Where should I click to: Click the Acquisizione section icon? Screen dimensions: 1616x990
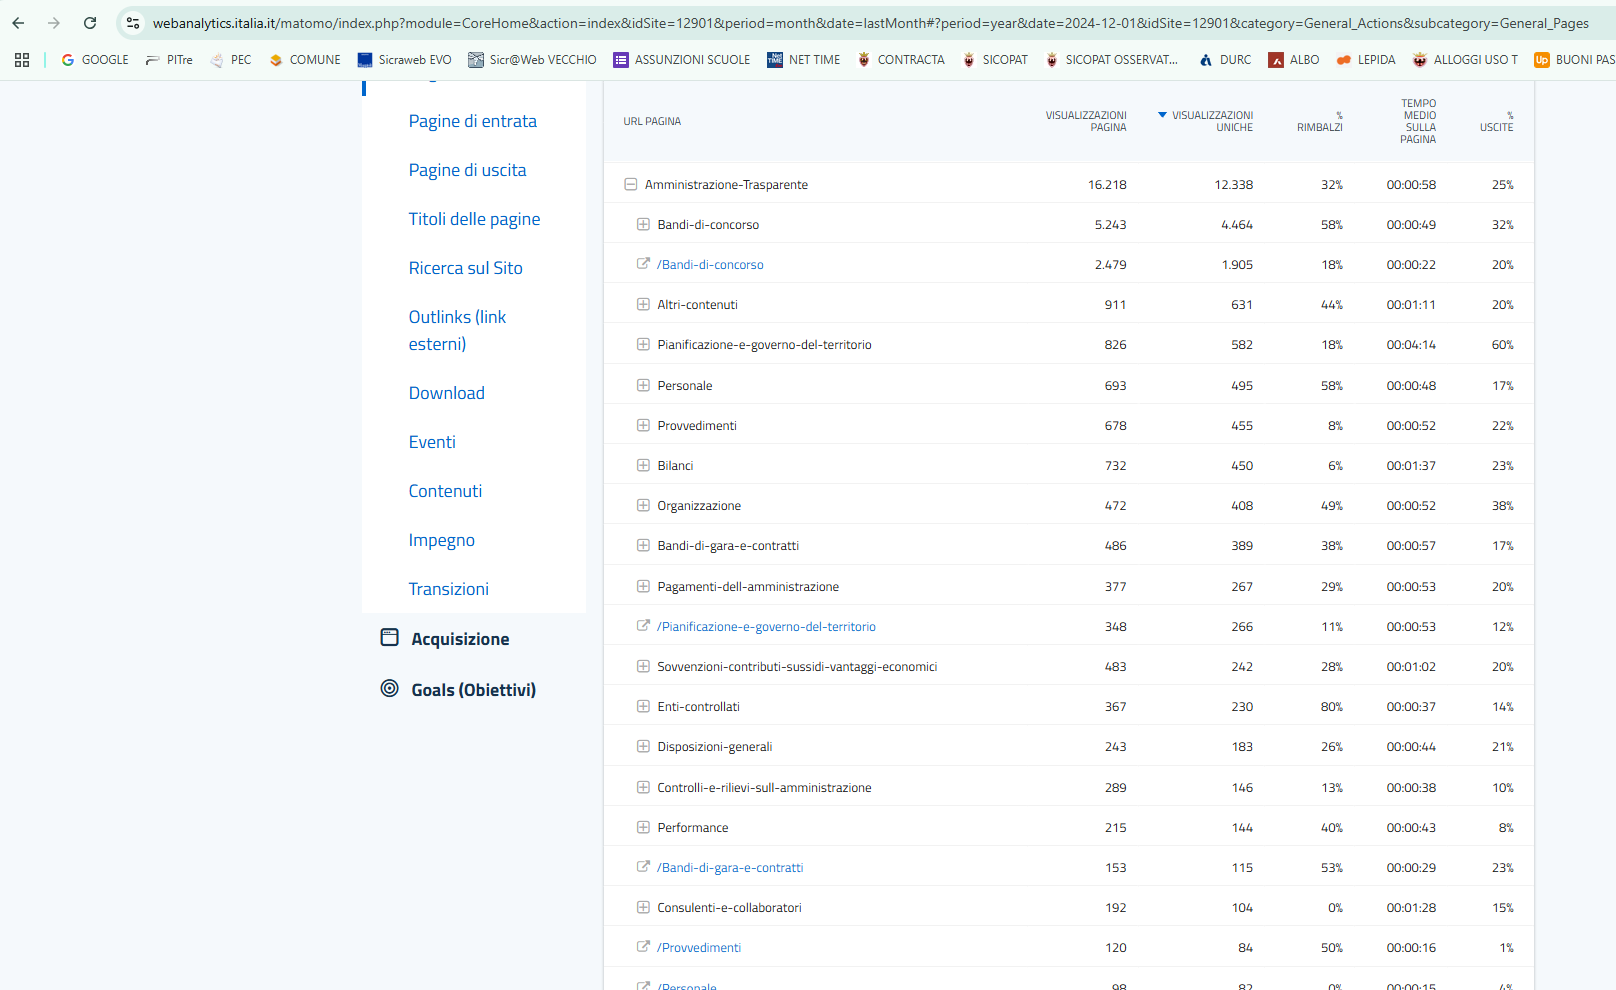pos(390,638)
